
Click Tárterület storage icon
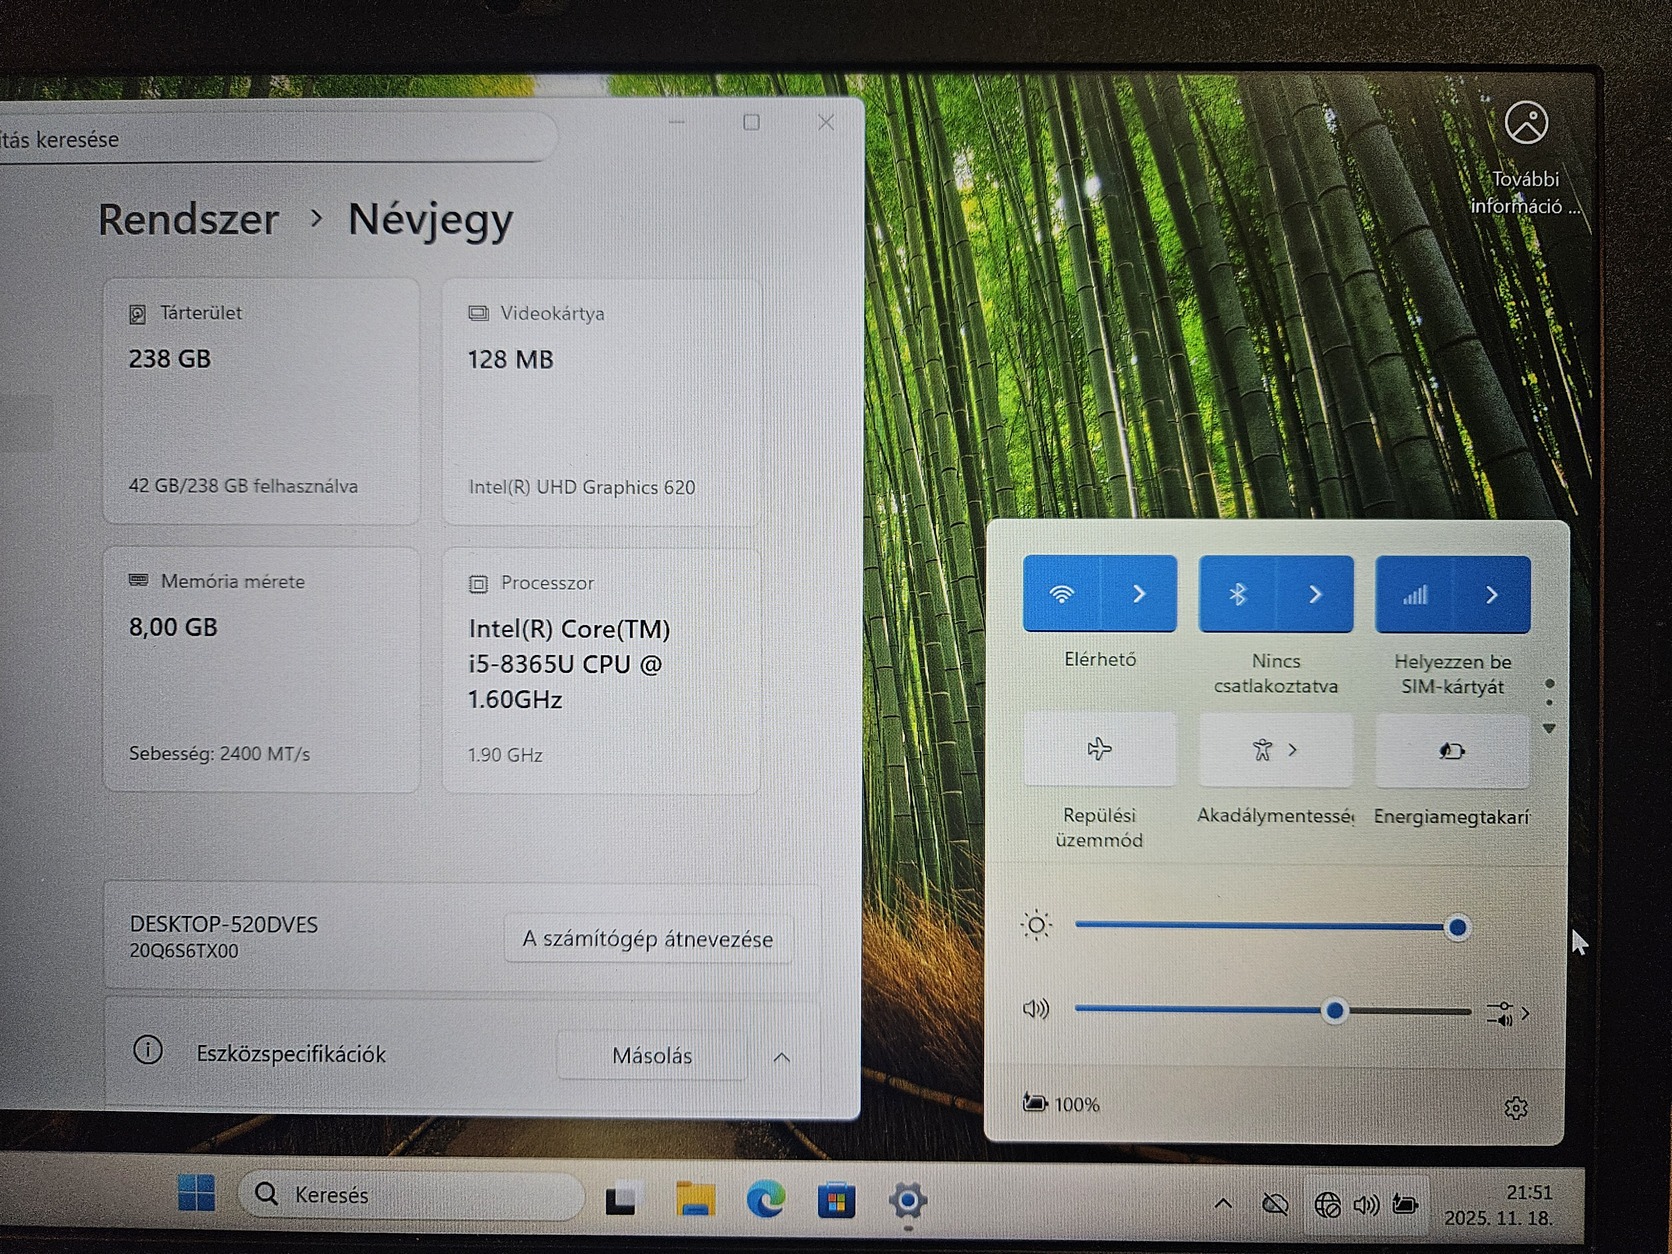[138, 314]
